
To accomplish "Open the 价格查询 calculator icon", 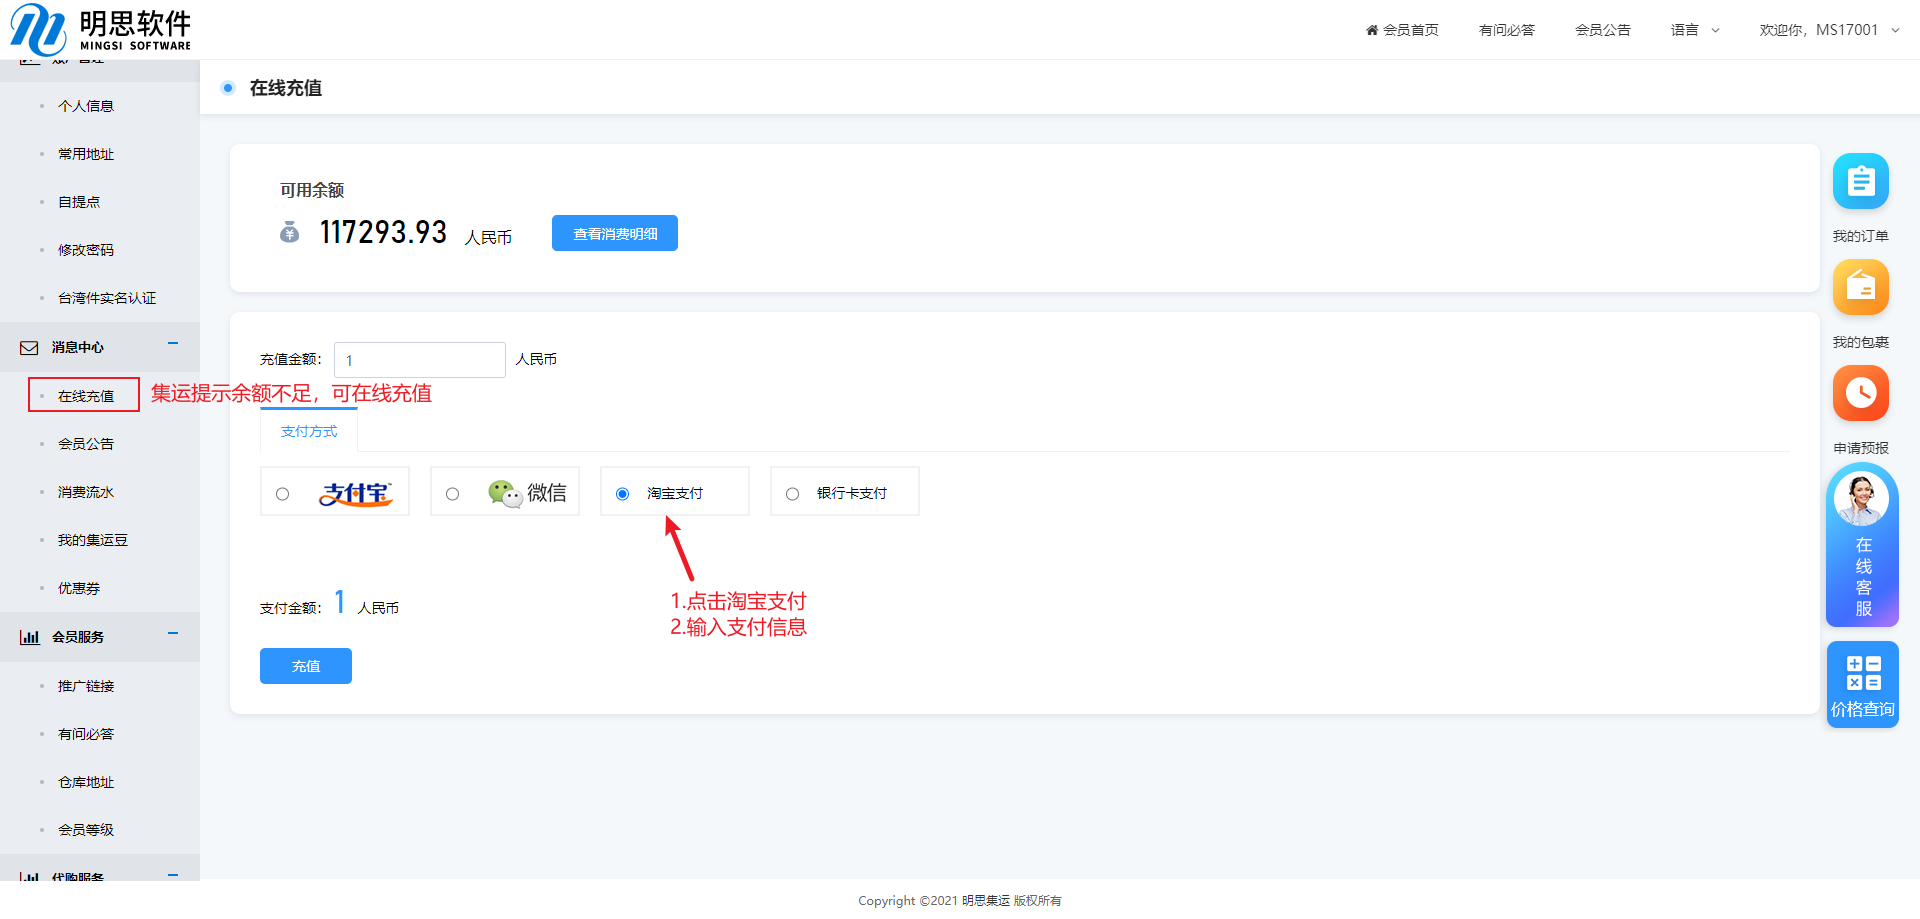I will 1862,674.
